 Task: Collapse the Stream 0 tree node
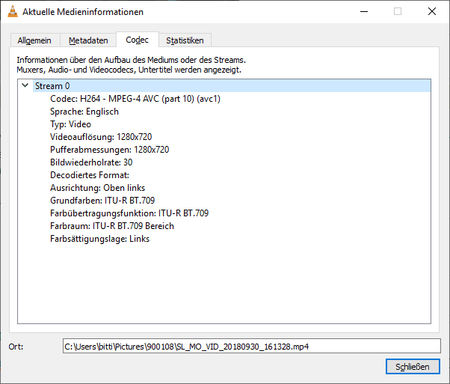point(25,85)
